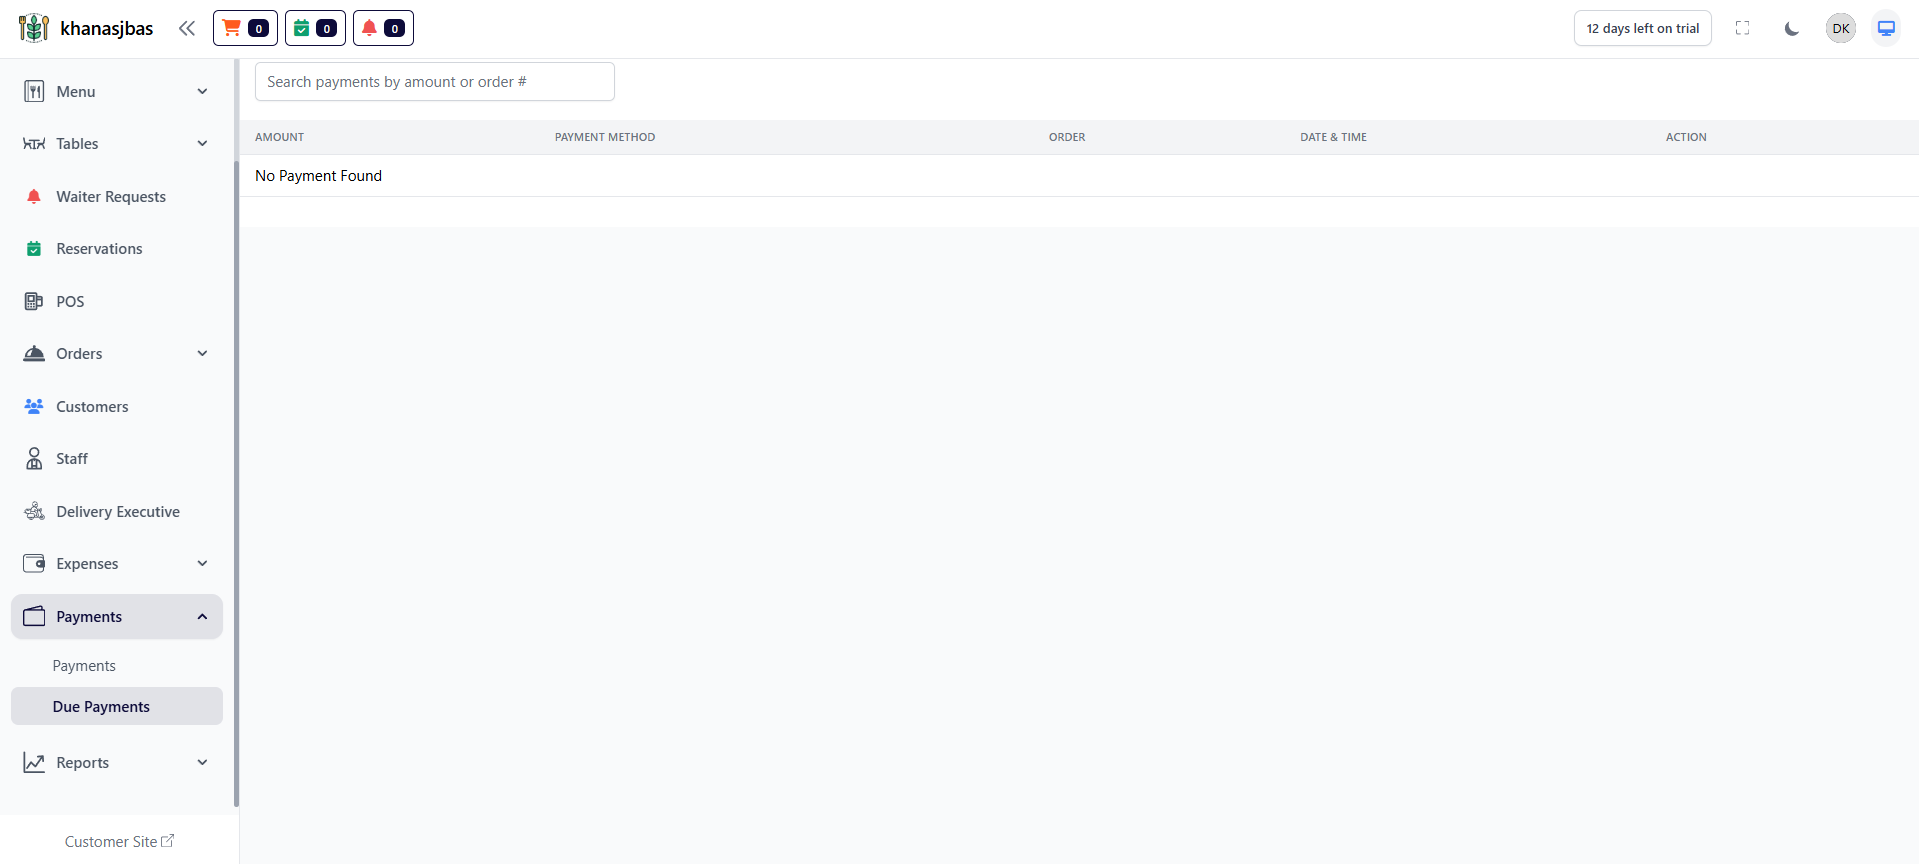This screenshot has height=864, width=1919.
Task: Open today's orders cart counter
Action: [245, 28]
